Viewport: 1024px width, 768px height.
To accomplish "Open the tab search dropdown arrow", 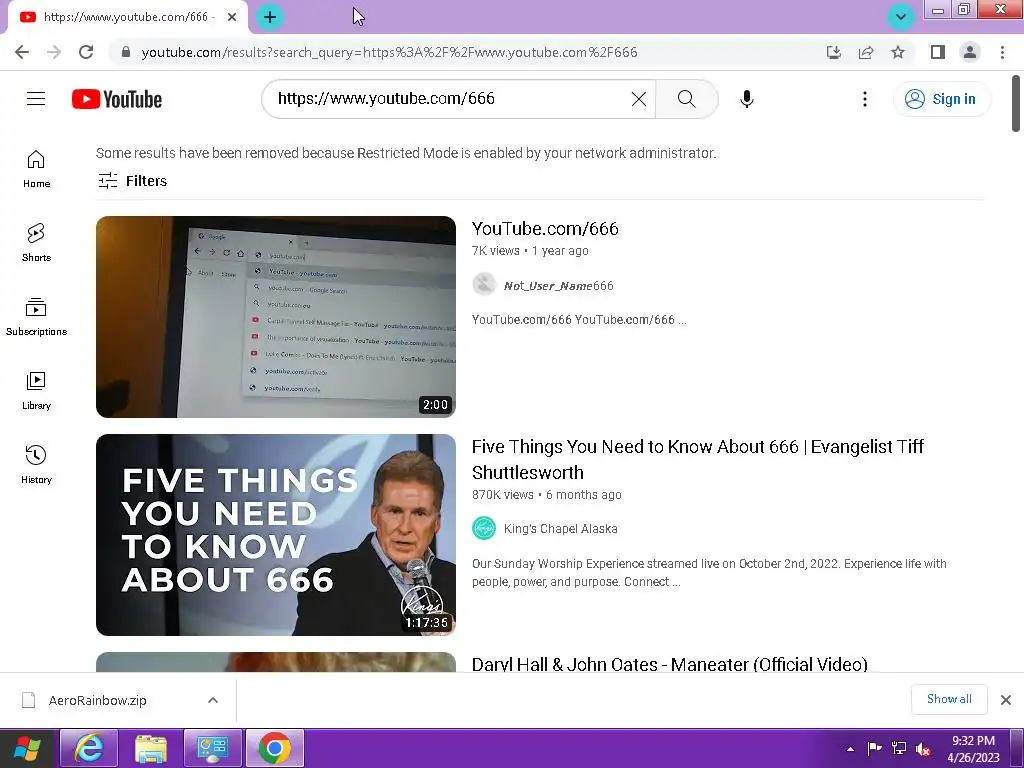I will 901,17.
